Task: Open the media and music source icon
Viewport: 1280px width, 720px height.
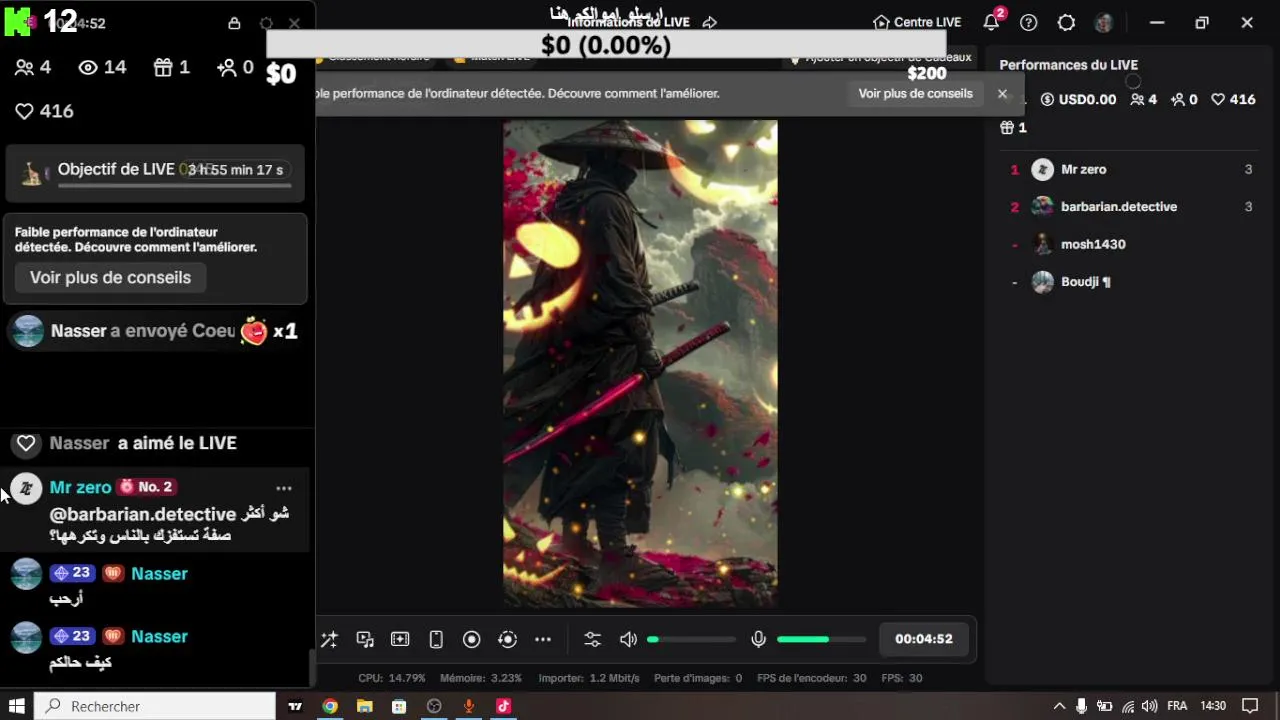Action: pyautogui.click(x=365, y=639)
